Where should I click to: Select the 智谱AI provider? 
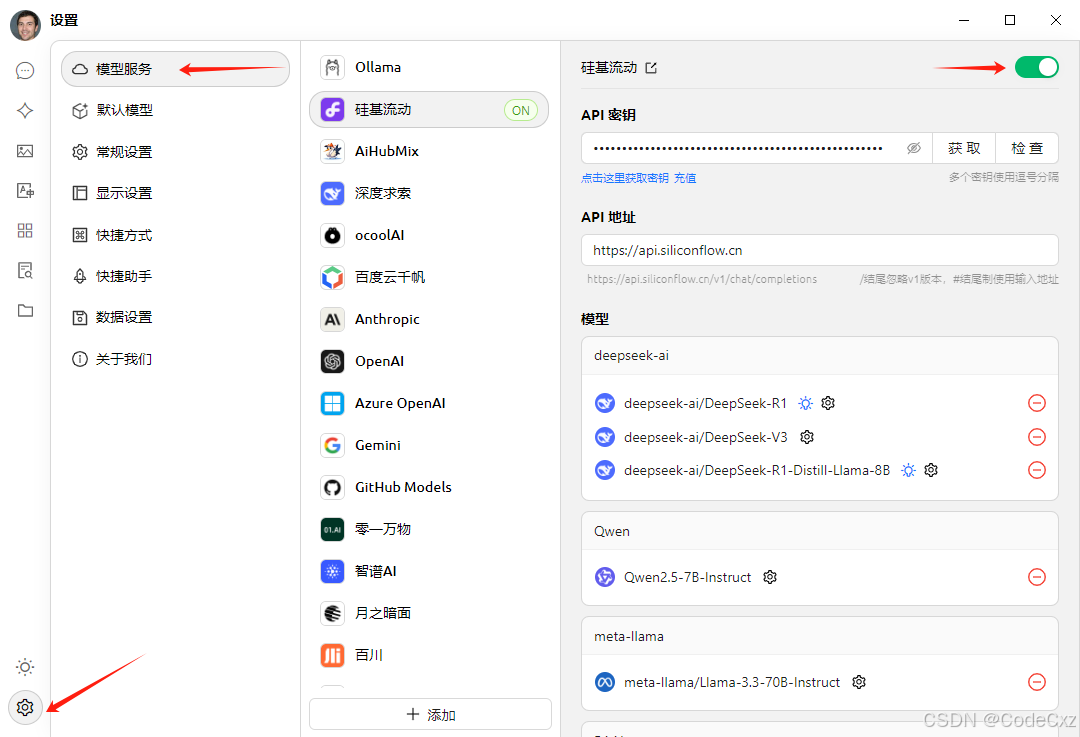[429, 572]
